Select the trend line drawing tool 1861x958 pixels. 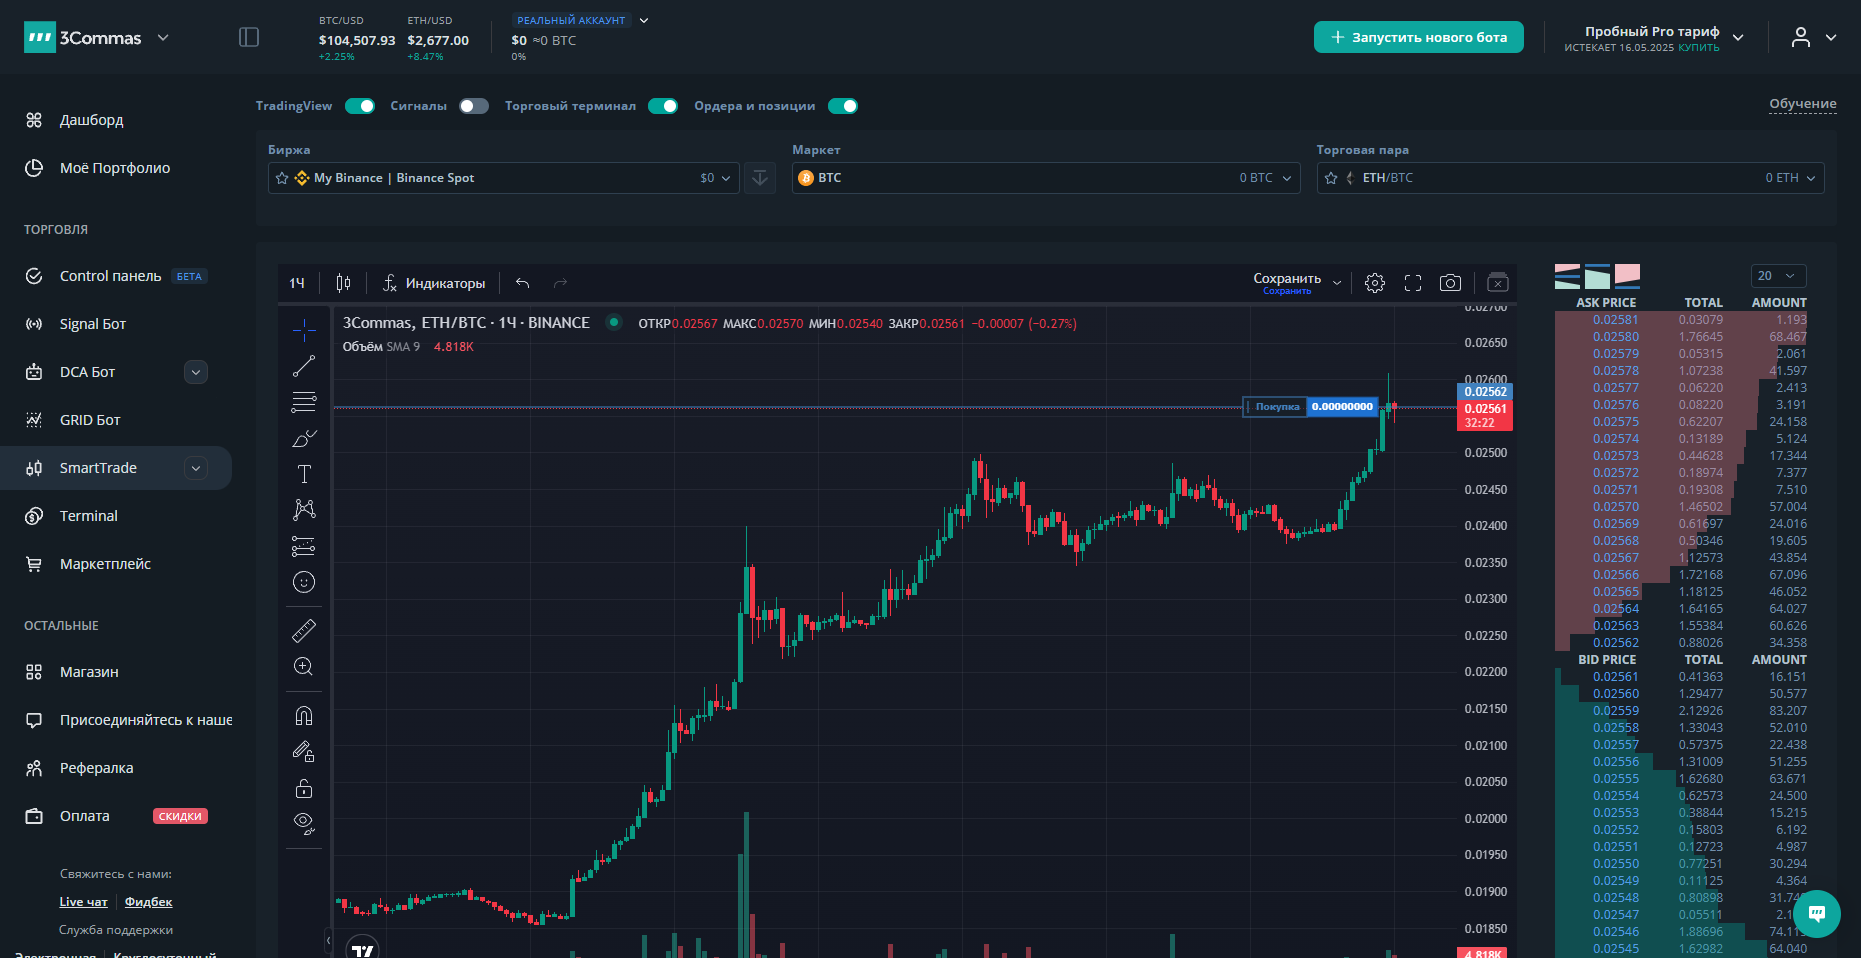coord(304,366)
